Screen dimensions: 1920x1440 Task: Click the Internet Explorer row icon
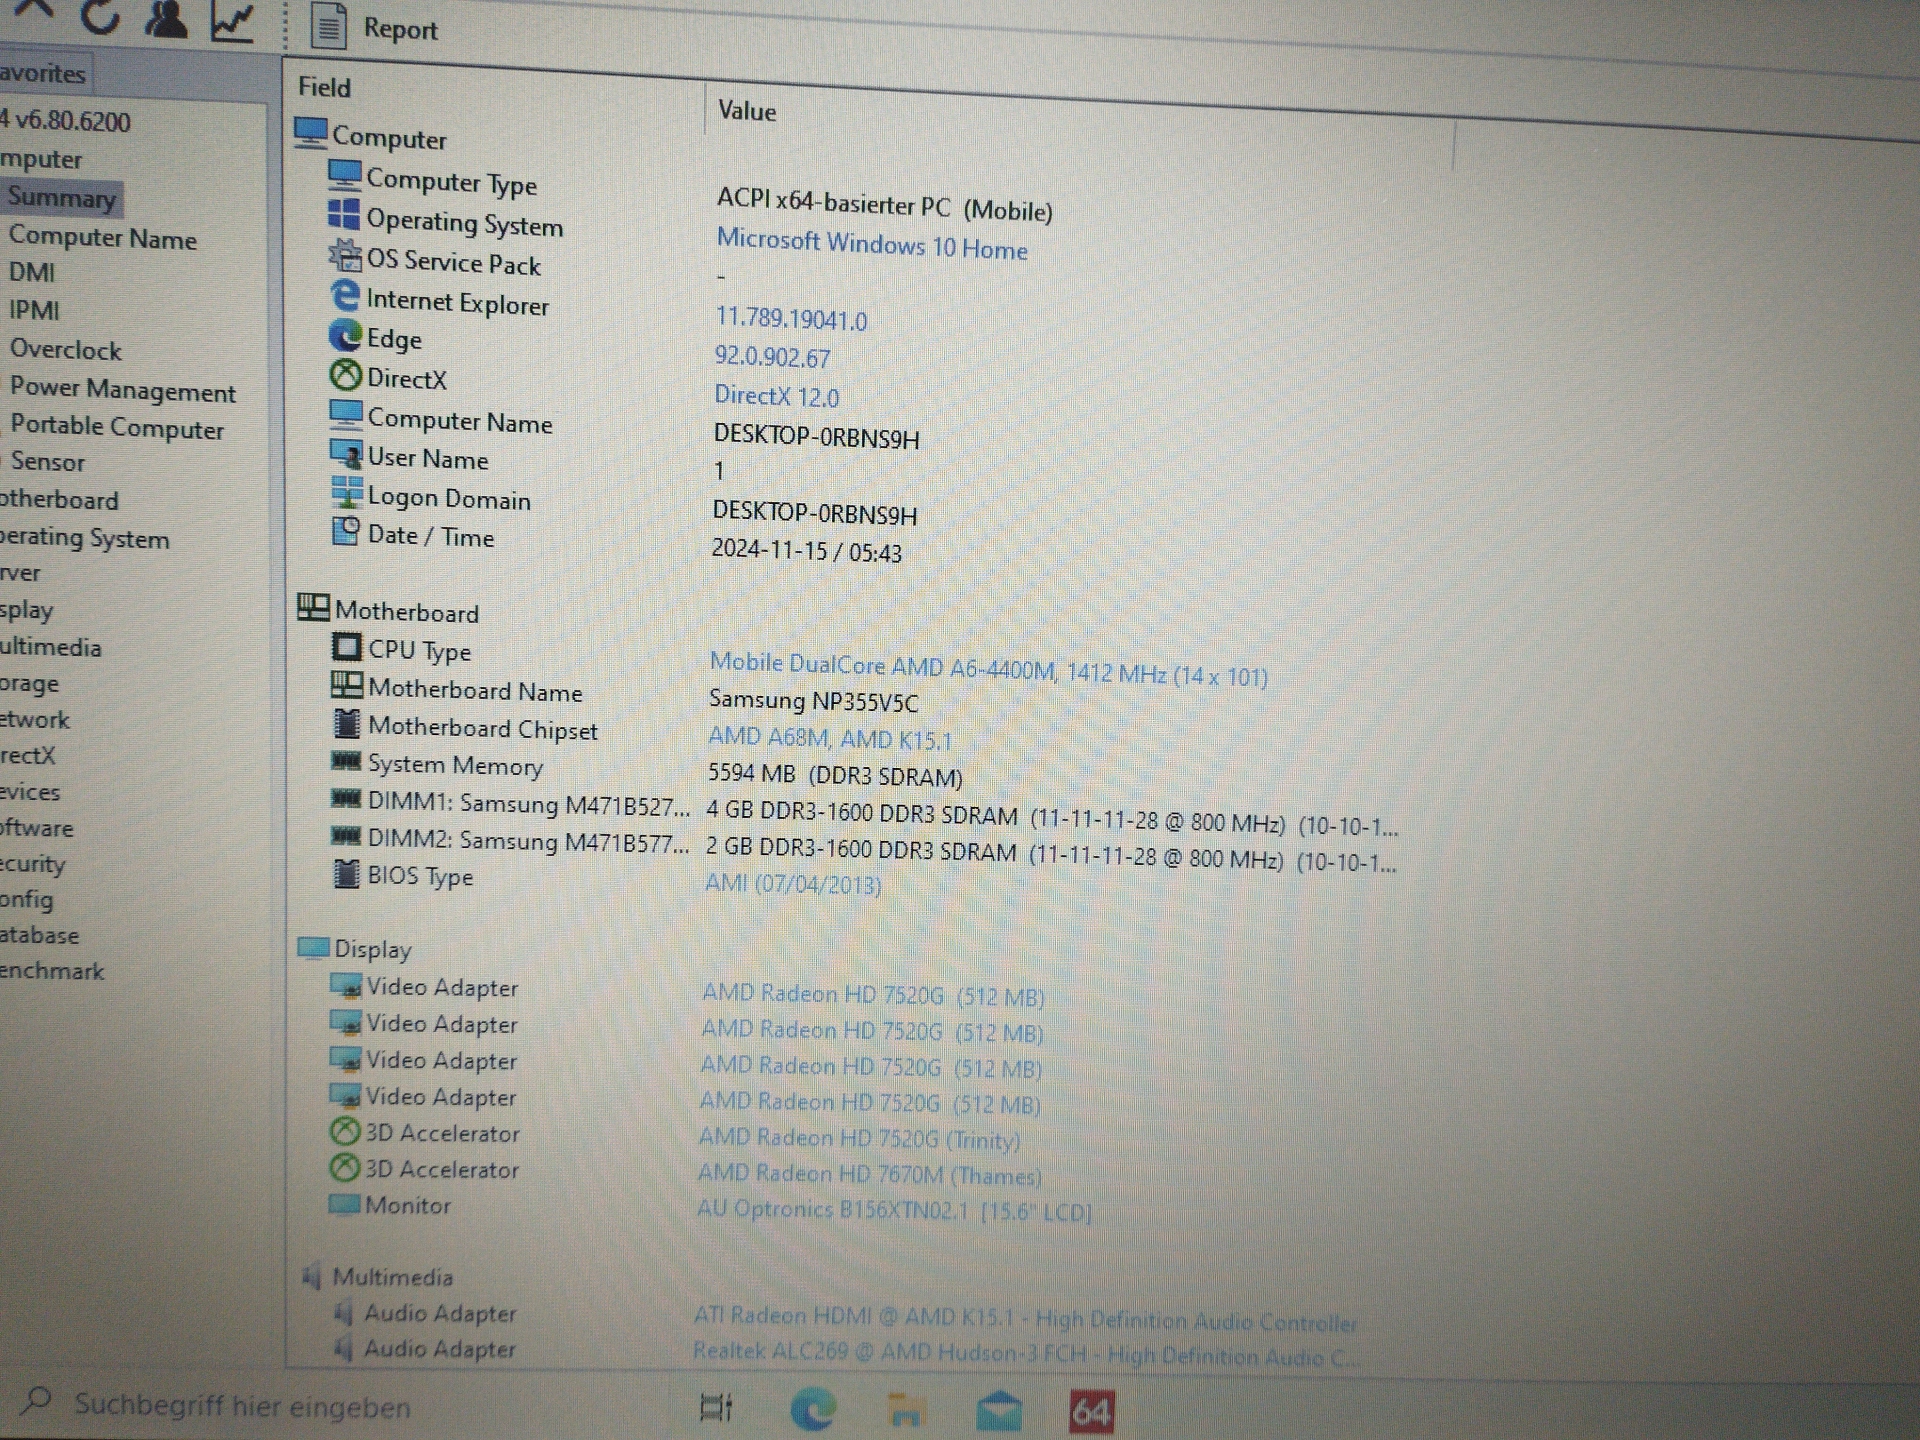[x=345, y=295]
